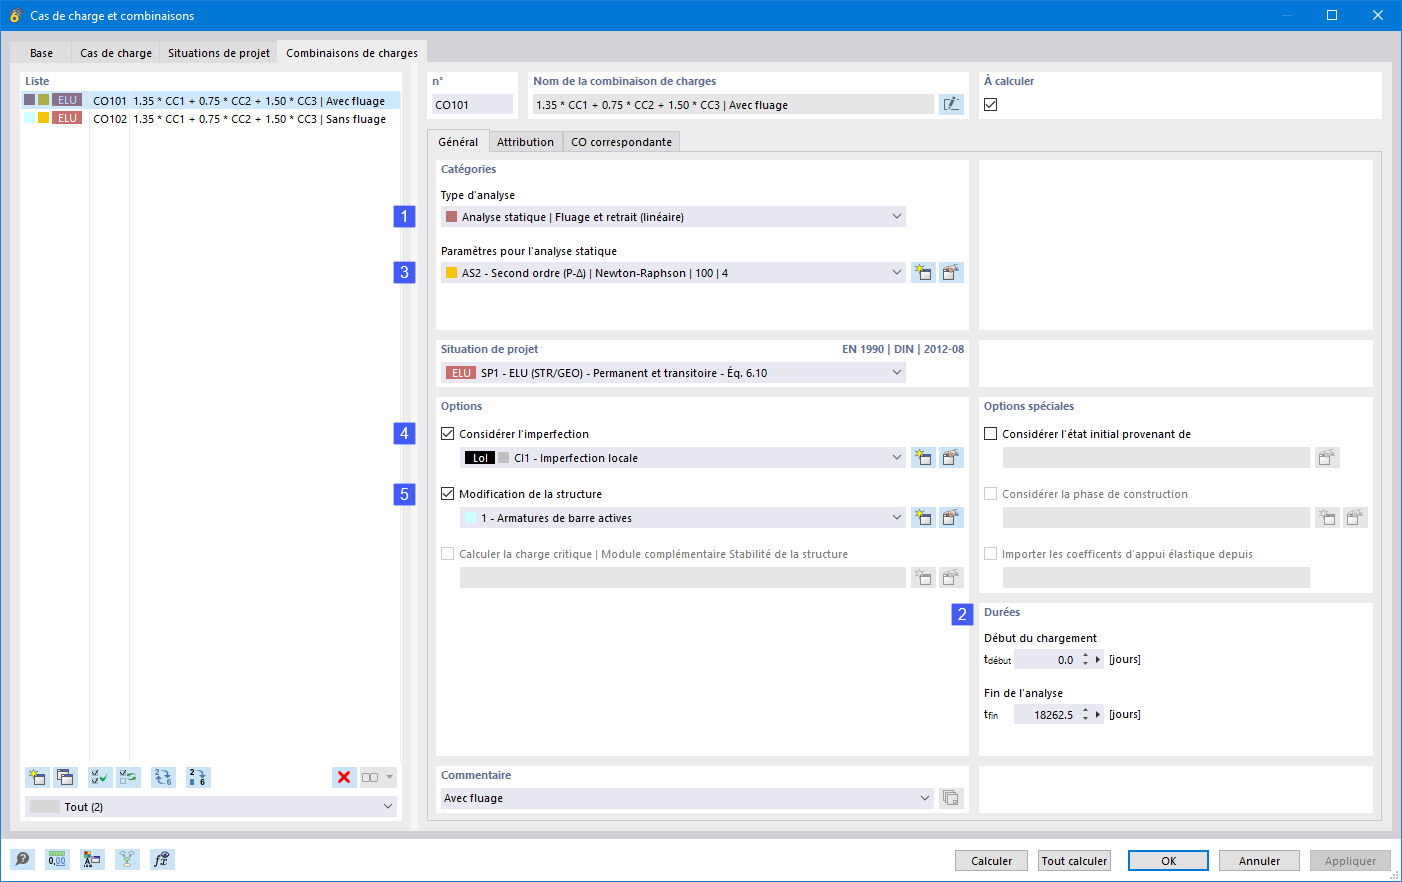
Task: Click the Calculer button
Action: (x=991, y=861)
